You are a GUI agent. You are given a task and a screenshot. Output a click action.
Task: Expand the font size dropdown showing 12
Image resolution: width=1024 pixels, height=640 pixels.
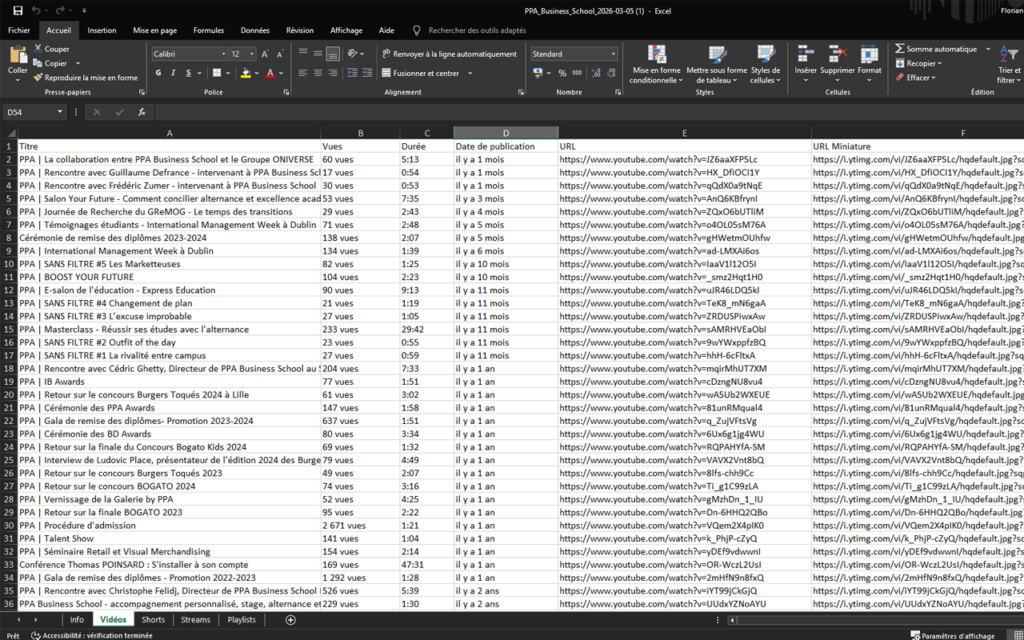tap(251, 54)
